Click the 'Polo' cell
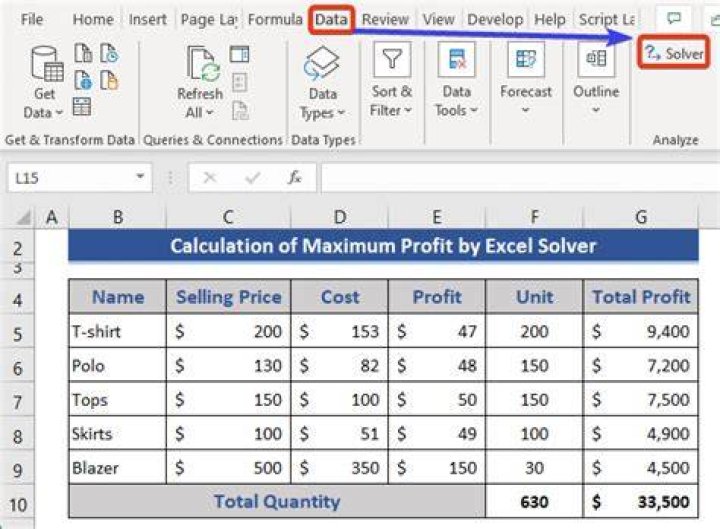The width and height of the screenshot is (720, 529). (118, 365)
